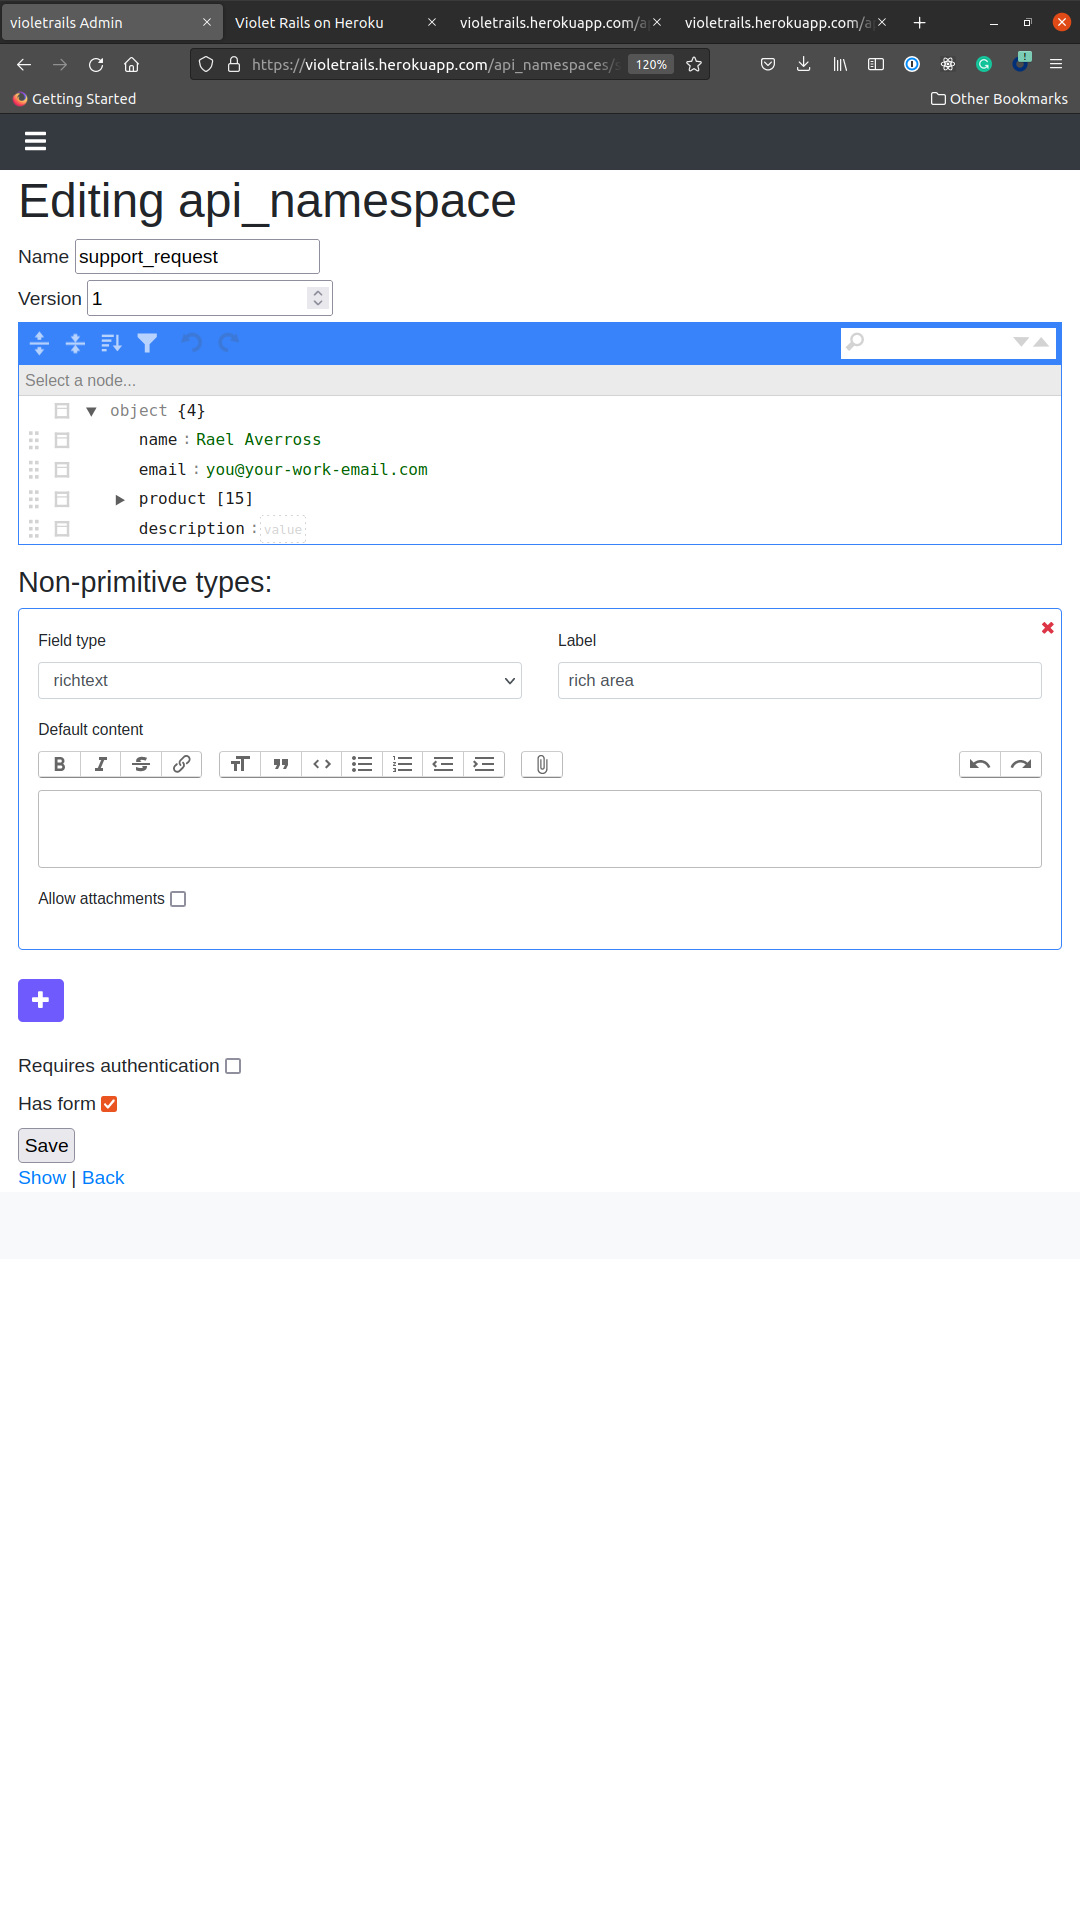This screenshot has width=1080, height=1920.
Task: Open the Field type richtext dropdown
Action: pos(280,680)
